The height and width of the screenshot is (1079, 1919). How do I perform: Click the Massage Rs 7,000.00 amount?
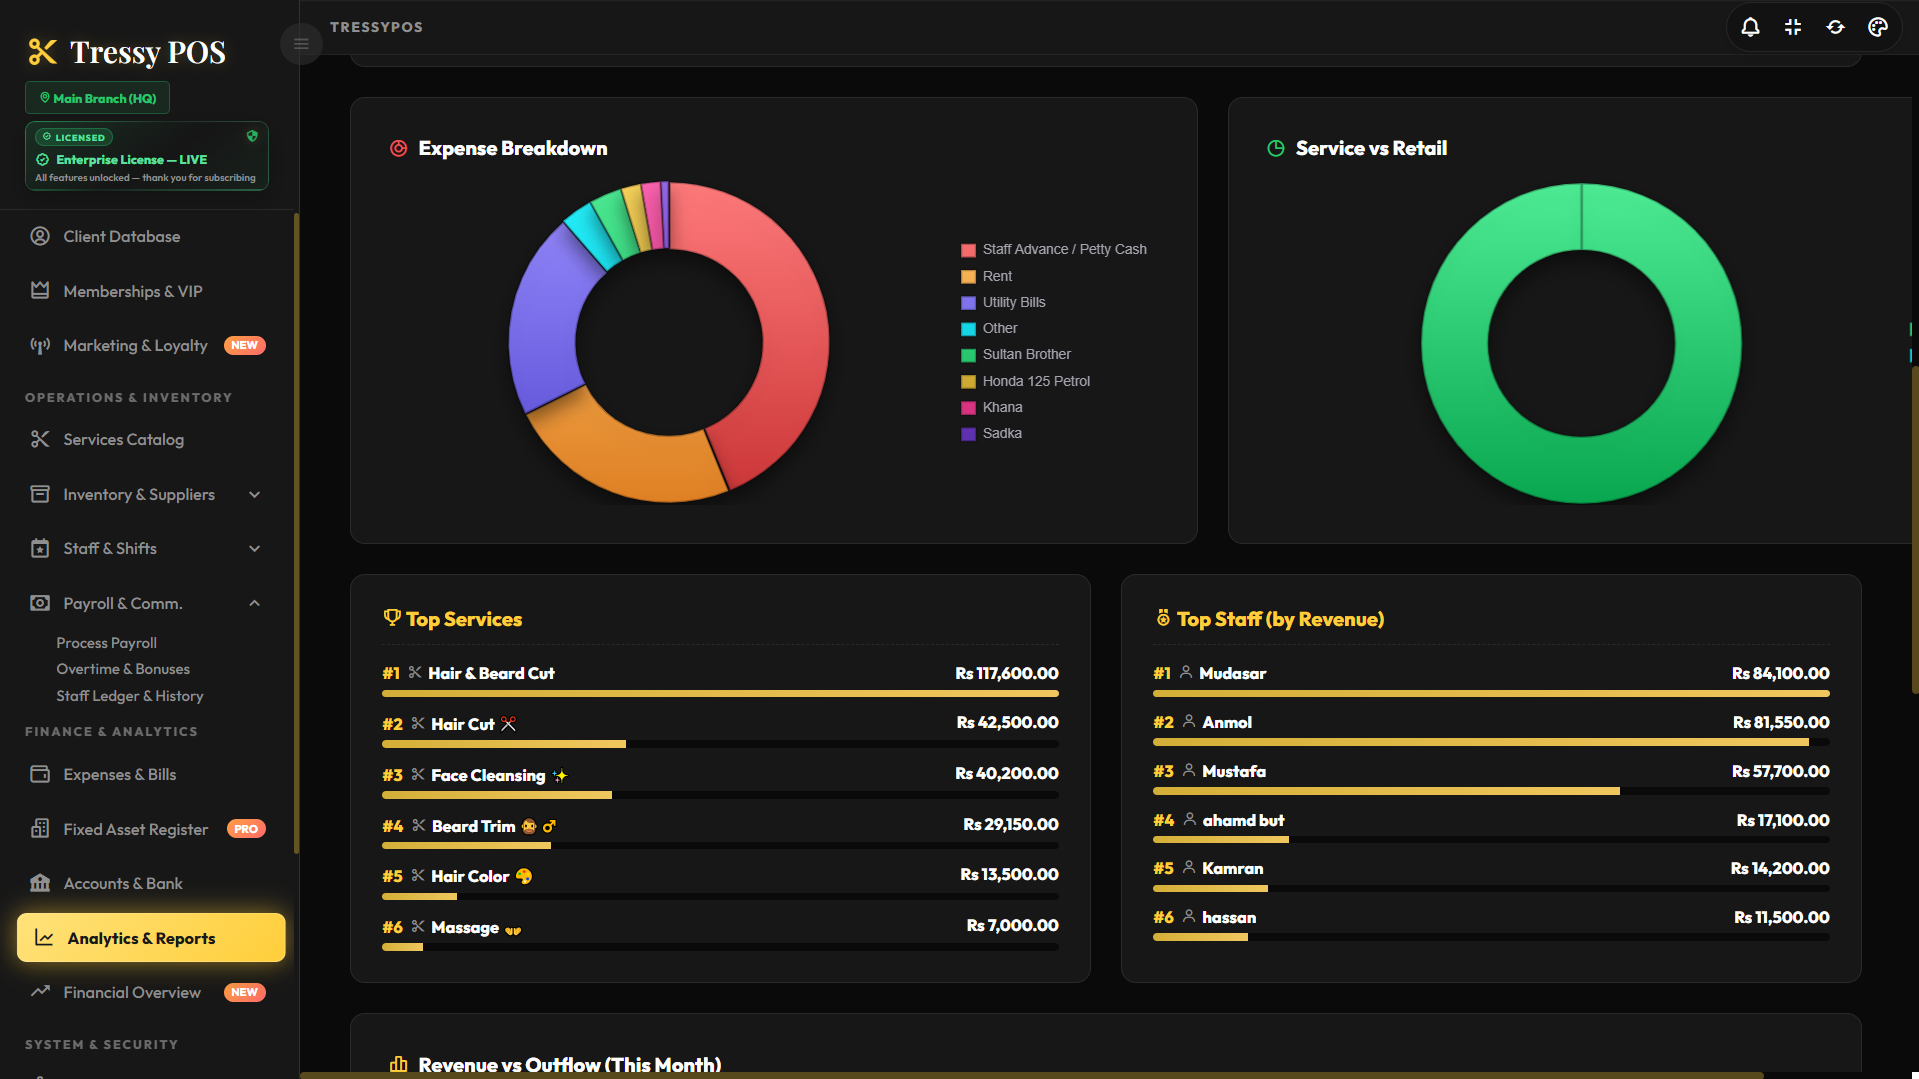(1012, 925)
